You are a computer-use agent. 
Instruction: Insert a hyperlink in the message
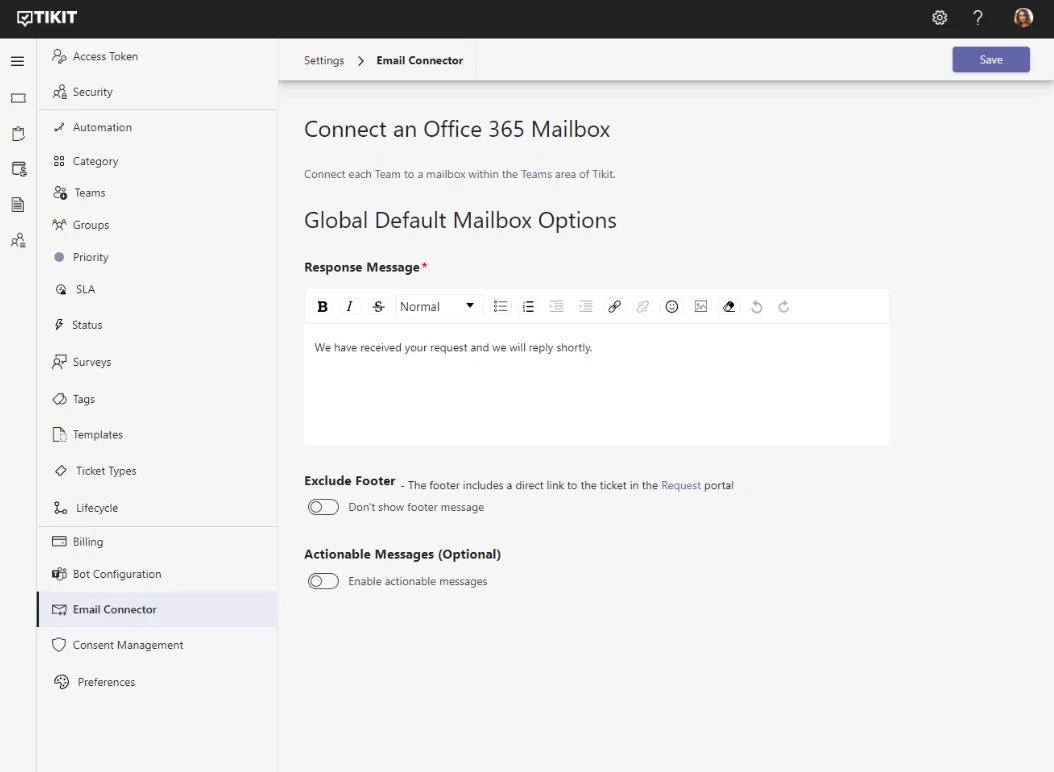click(x=614, y=307)
